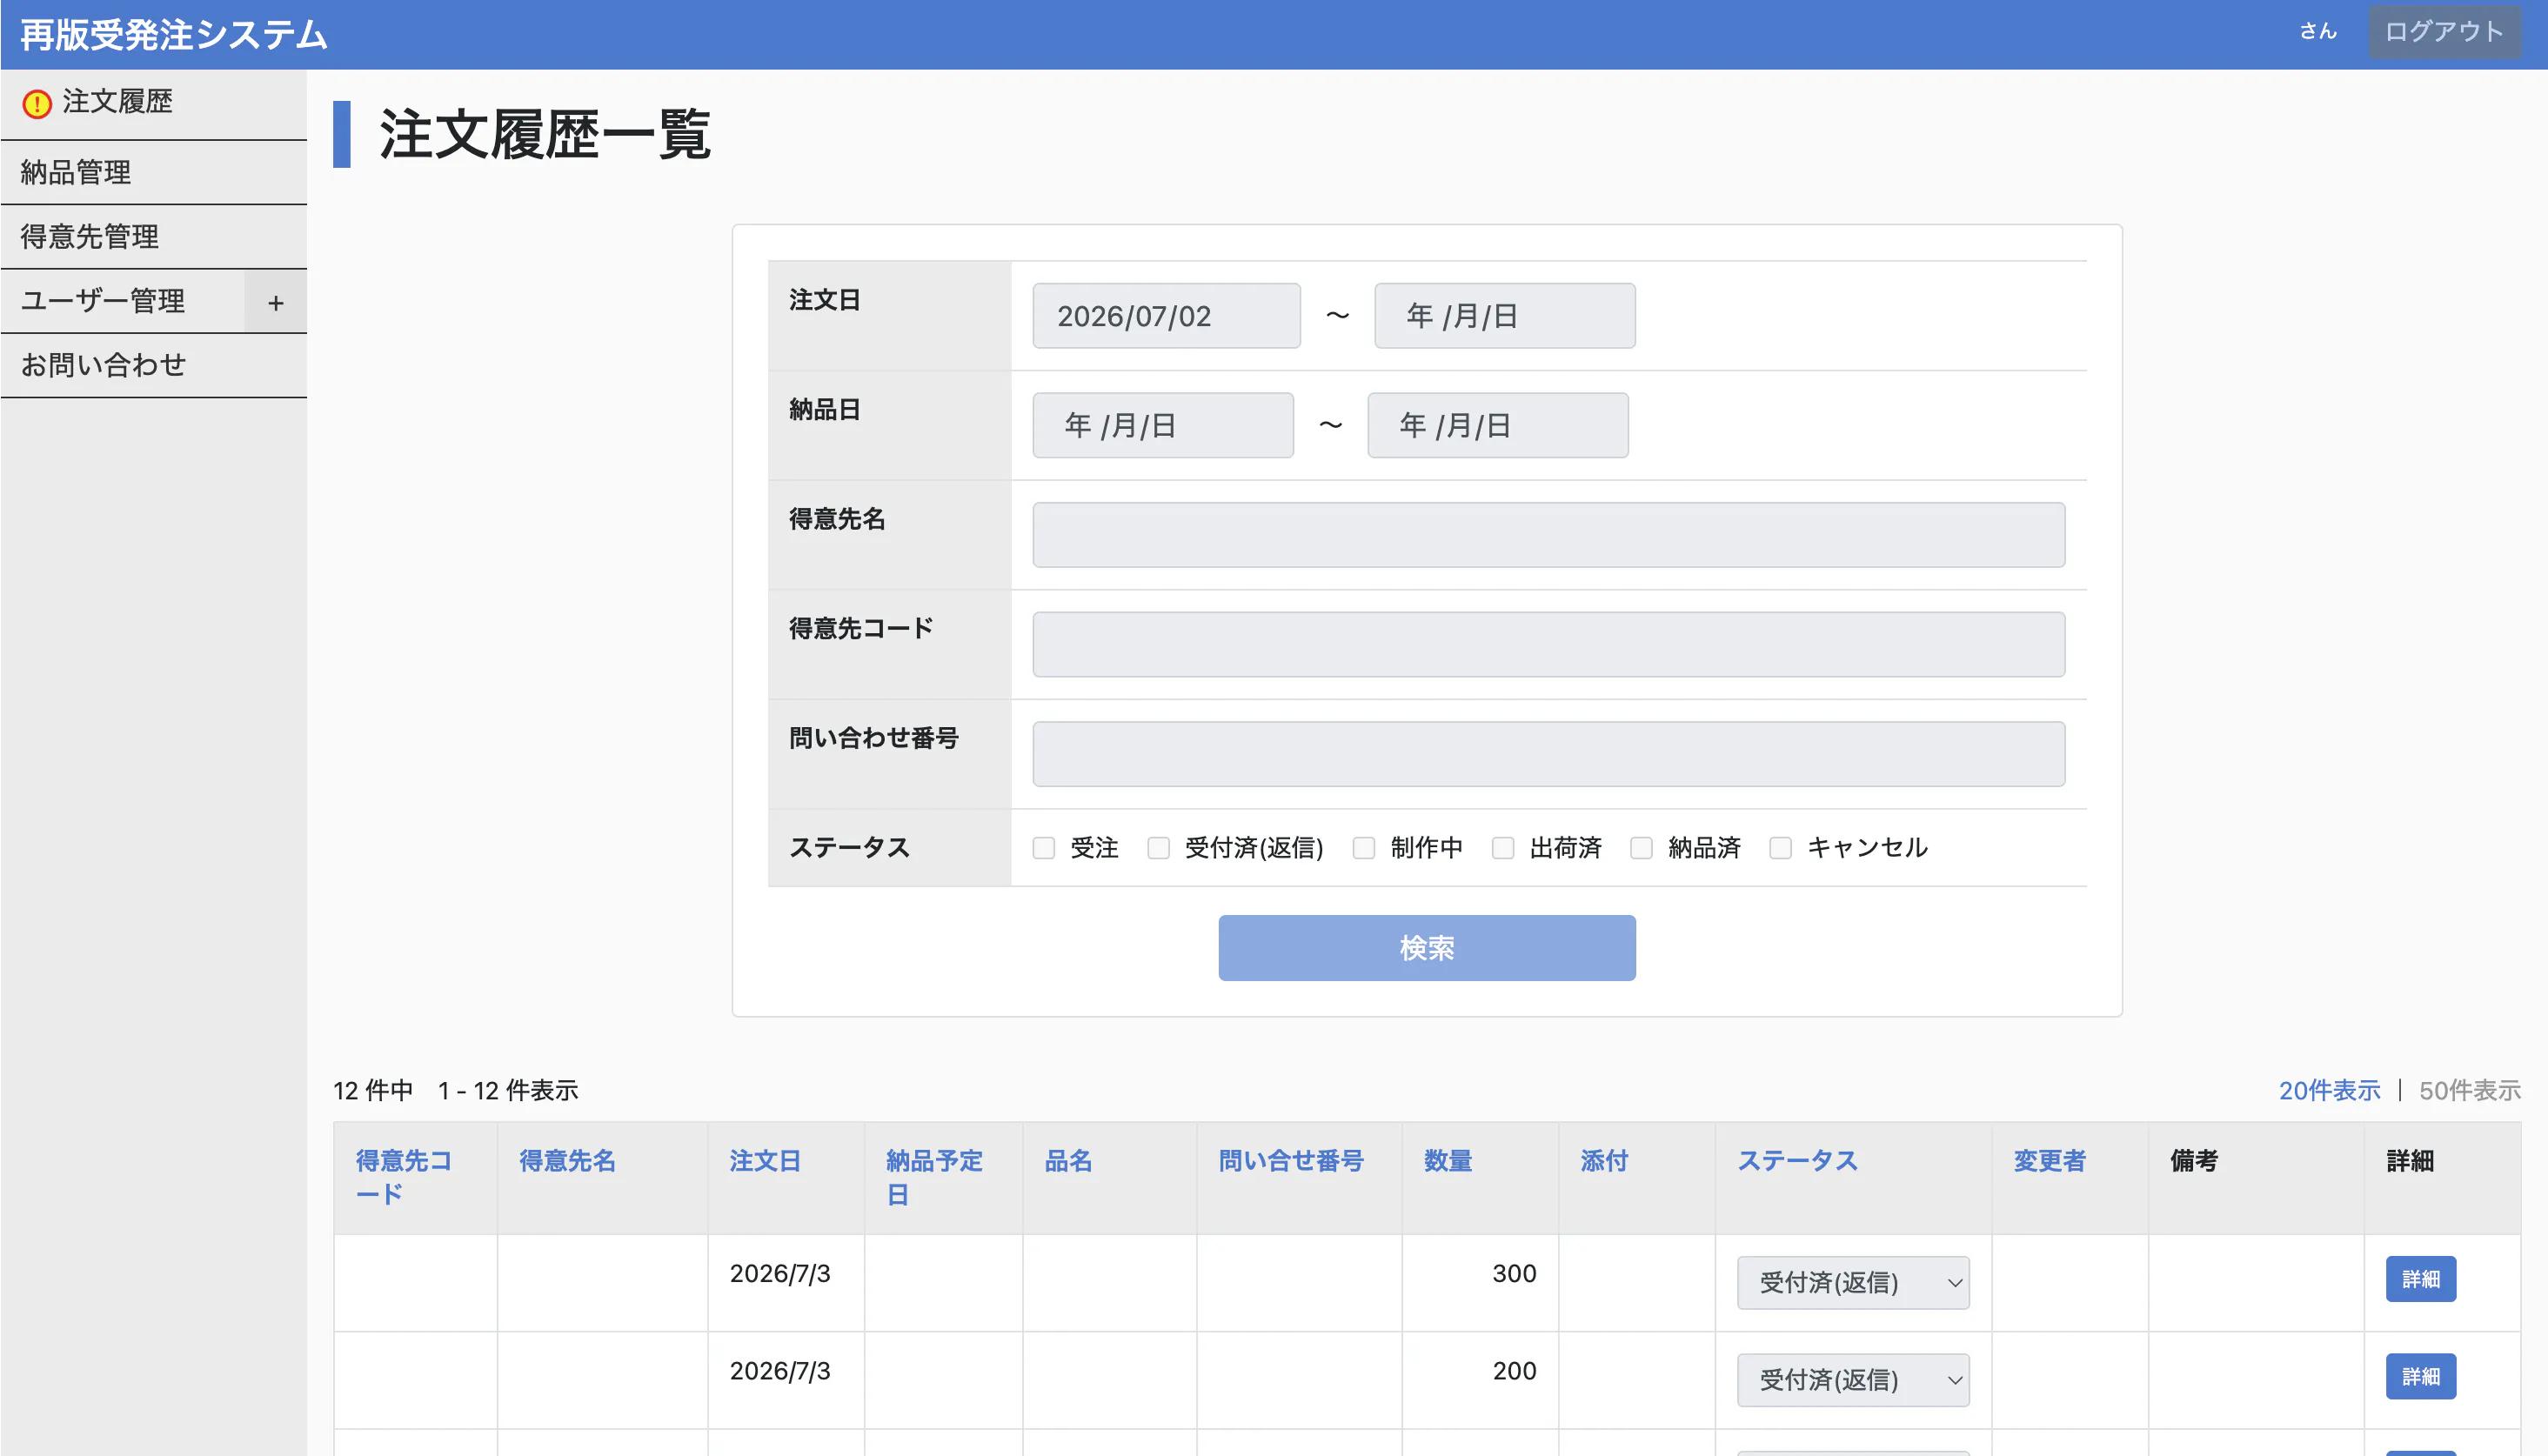The width and height of the screenshot is (2548, 1456).
Task: Open 注文履歴 in the sidebar
Action: coord(117,102)
